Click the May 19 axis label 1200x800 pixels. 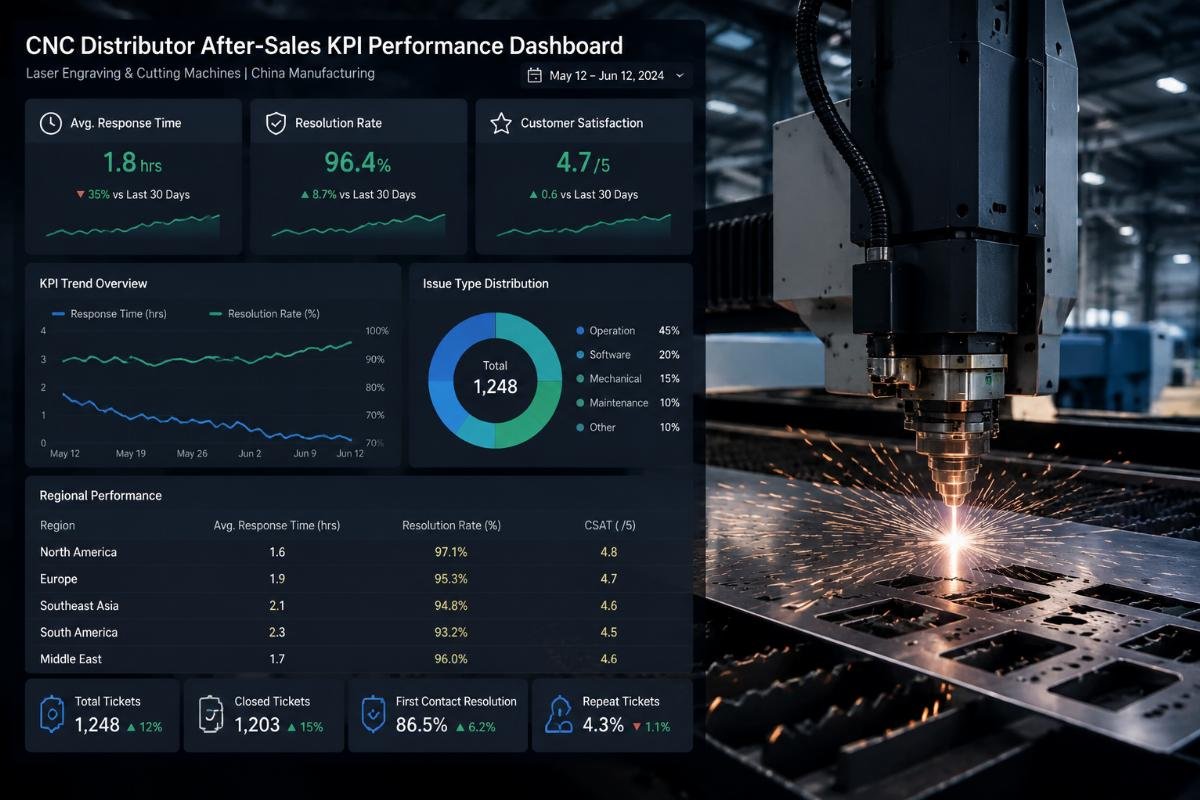pyautogui.click(x=131, y=454)
